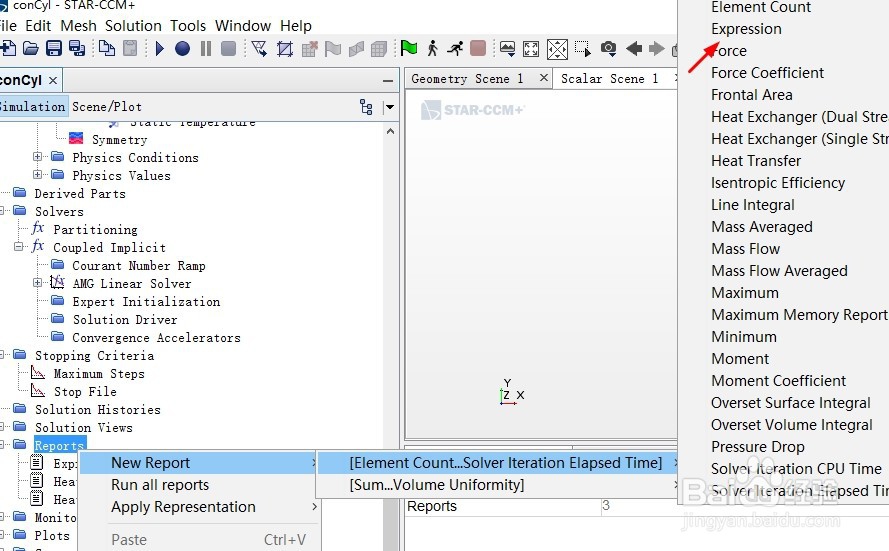Click the tree scroll-up arrow
Screen dimensions: 889x551
click(390, 131)
